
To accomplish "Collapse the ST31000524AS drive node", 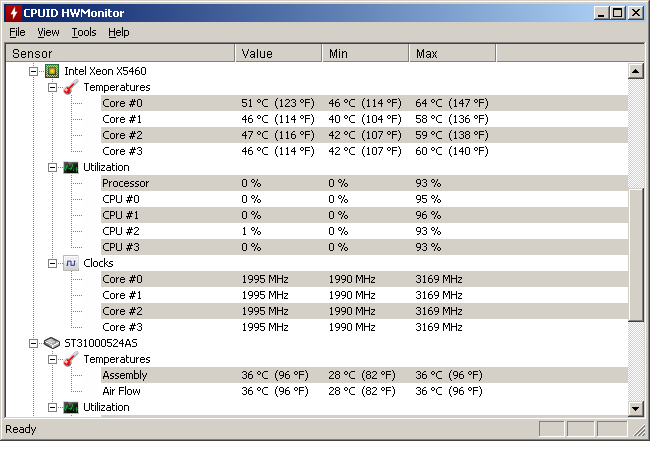I will tap(33, 343).
